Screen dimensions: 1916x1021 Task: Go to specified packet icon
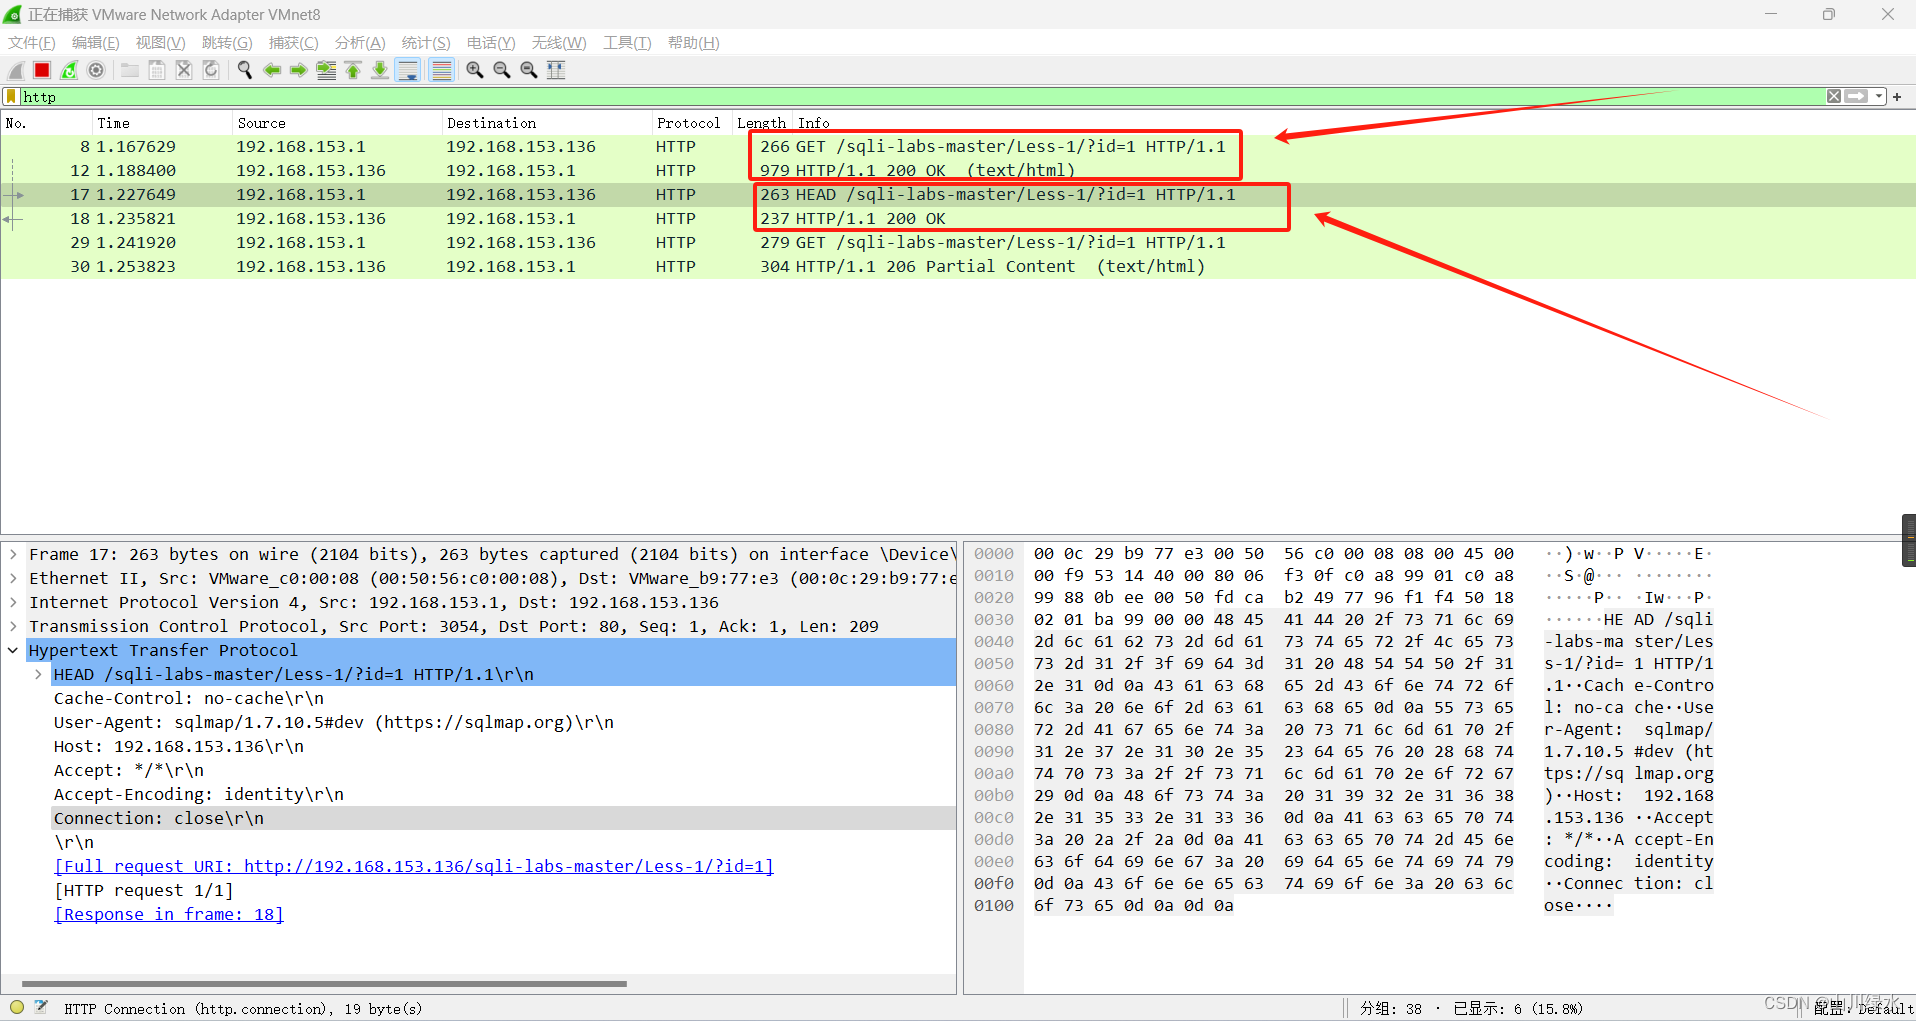pos(326,70)
